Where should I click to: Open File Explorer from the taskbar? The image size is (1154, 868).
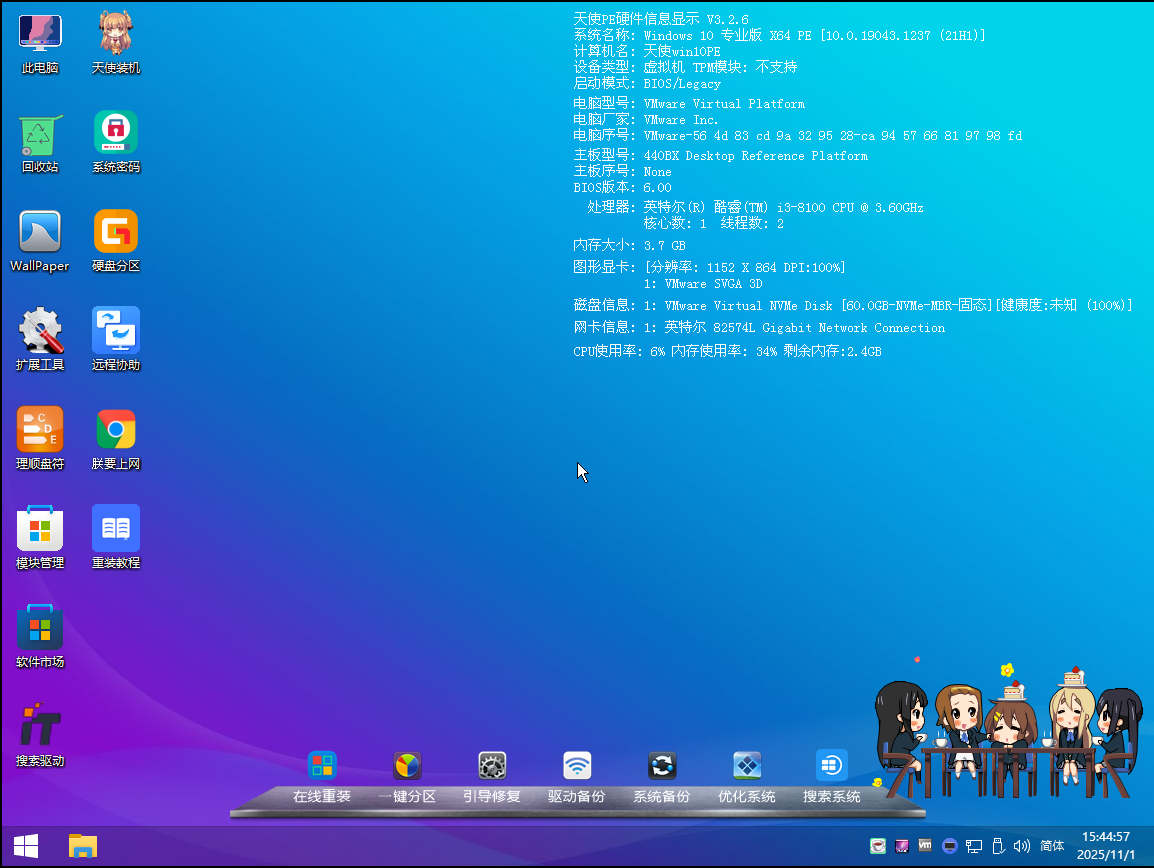tap(83, 847)
